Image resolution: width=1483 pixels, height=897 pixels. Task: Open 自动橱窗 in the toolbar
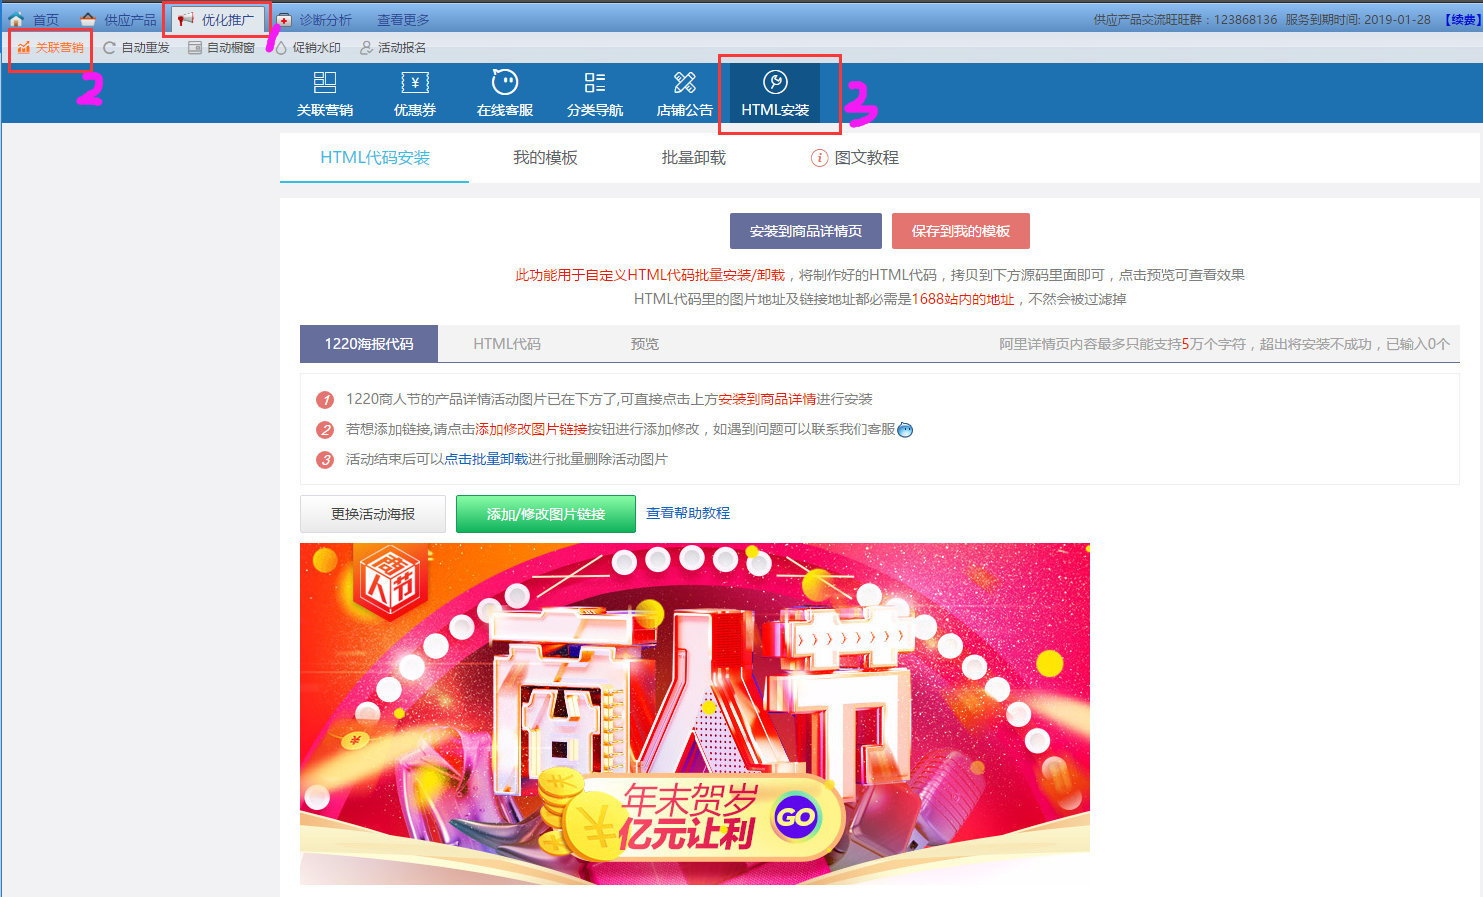click(221, 47)
